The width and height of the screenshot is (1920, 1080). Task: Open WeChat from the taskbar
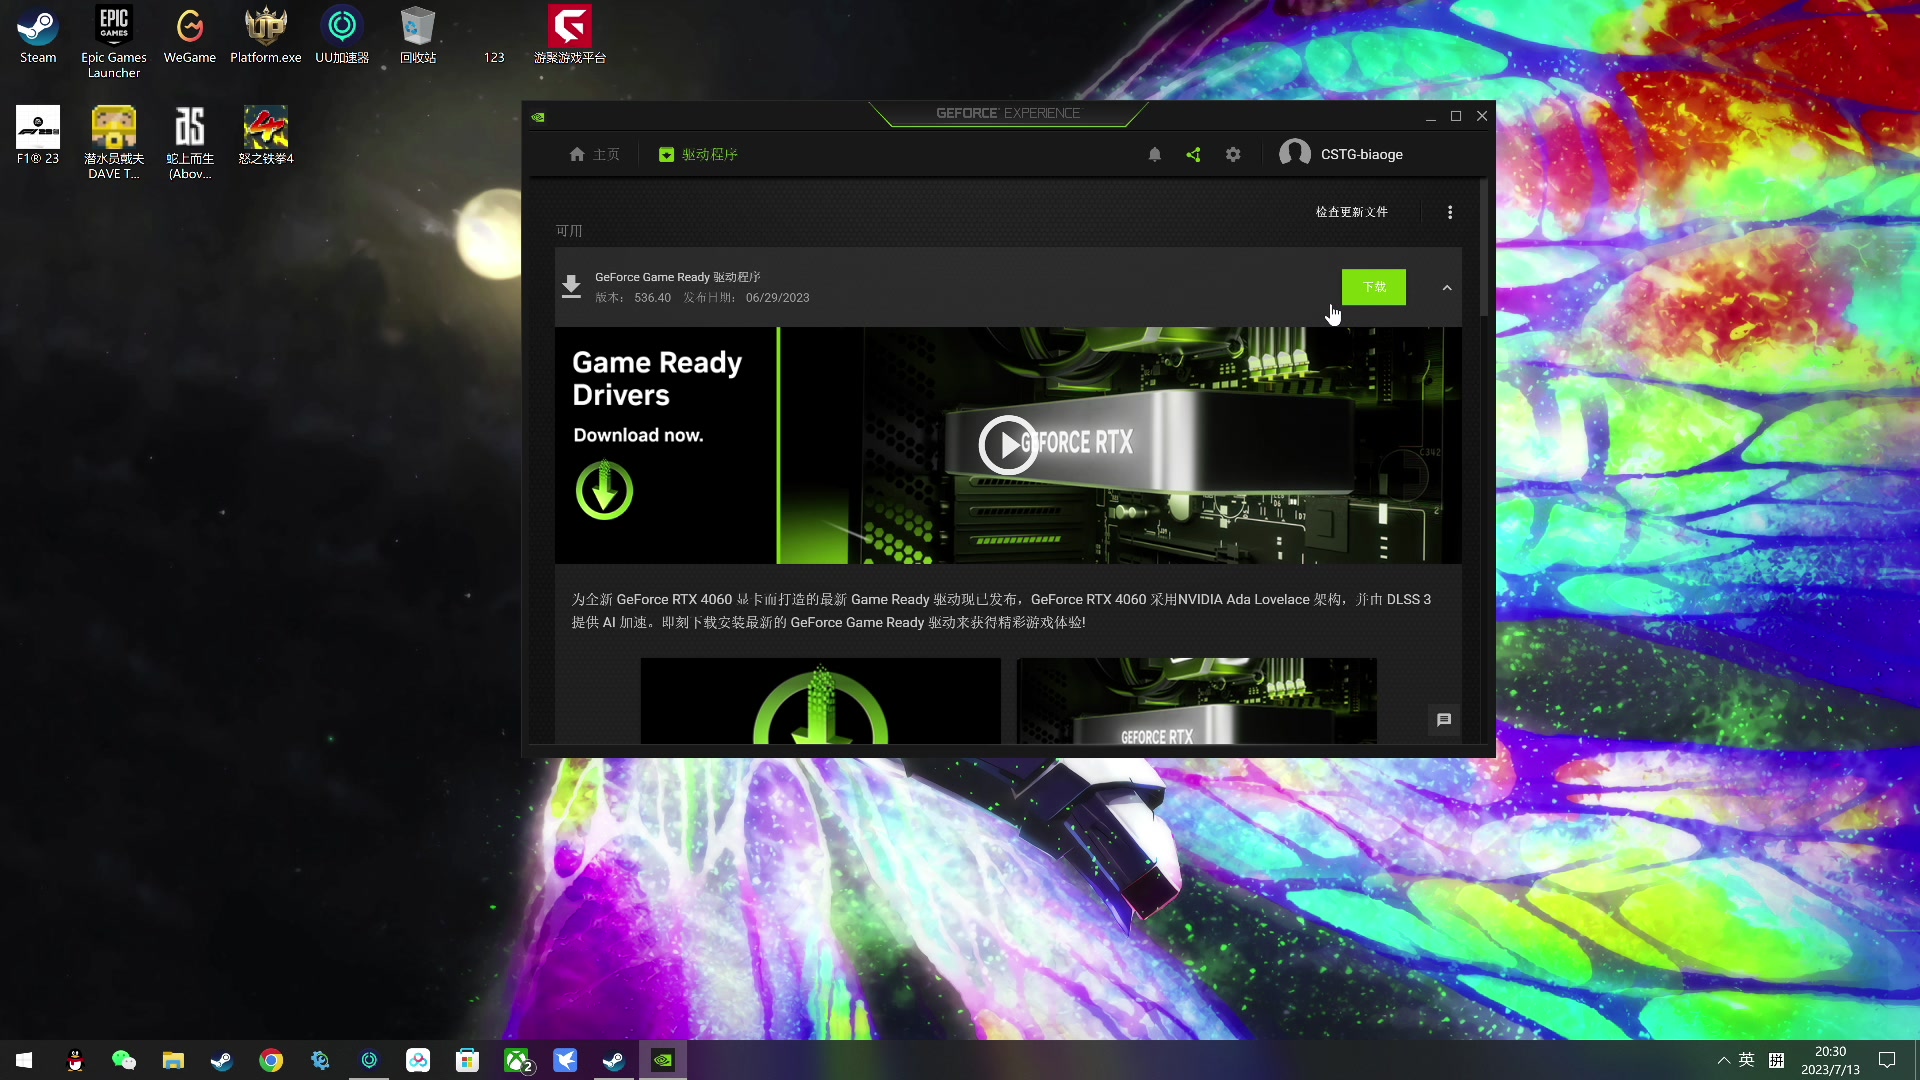point(124,1060)
